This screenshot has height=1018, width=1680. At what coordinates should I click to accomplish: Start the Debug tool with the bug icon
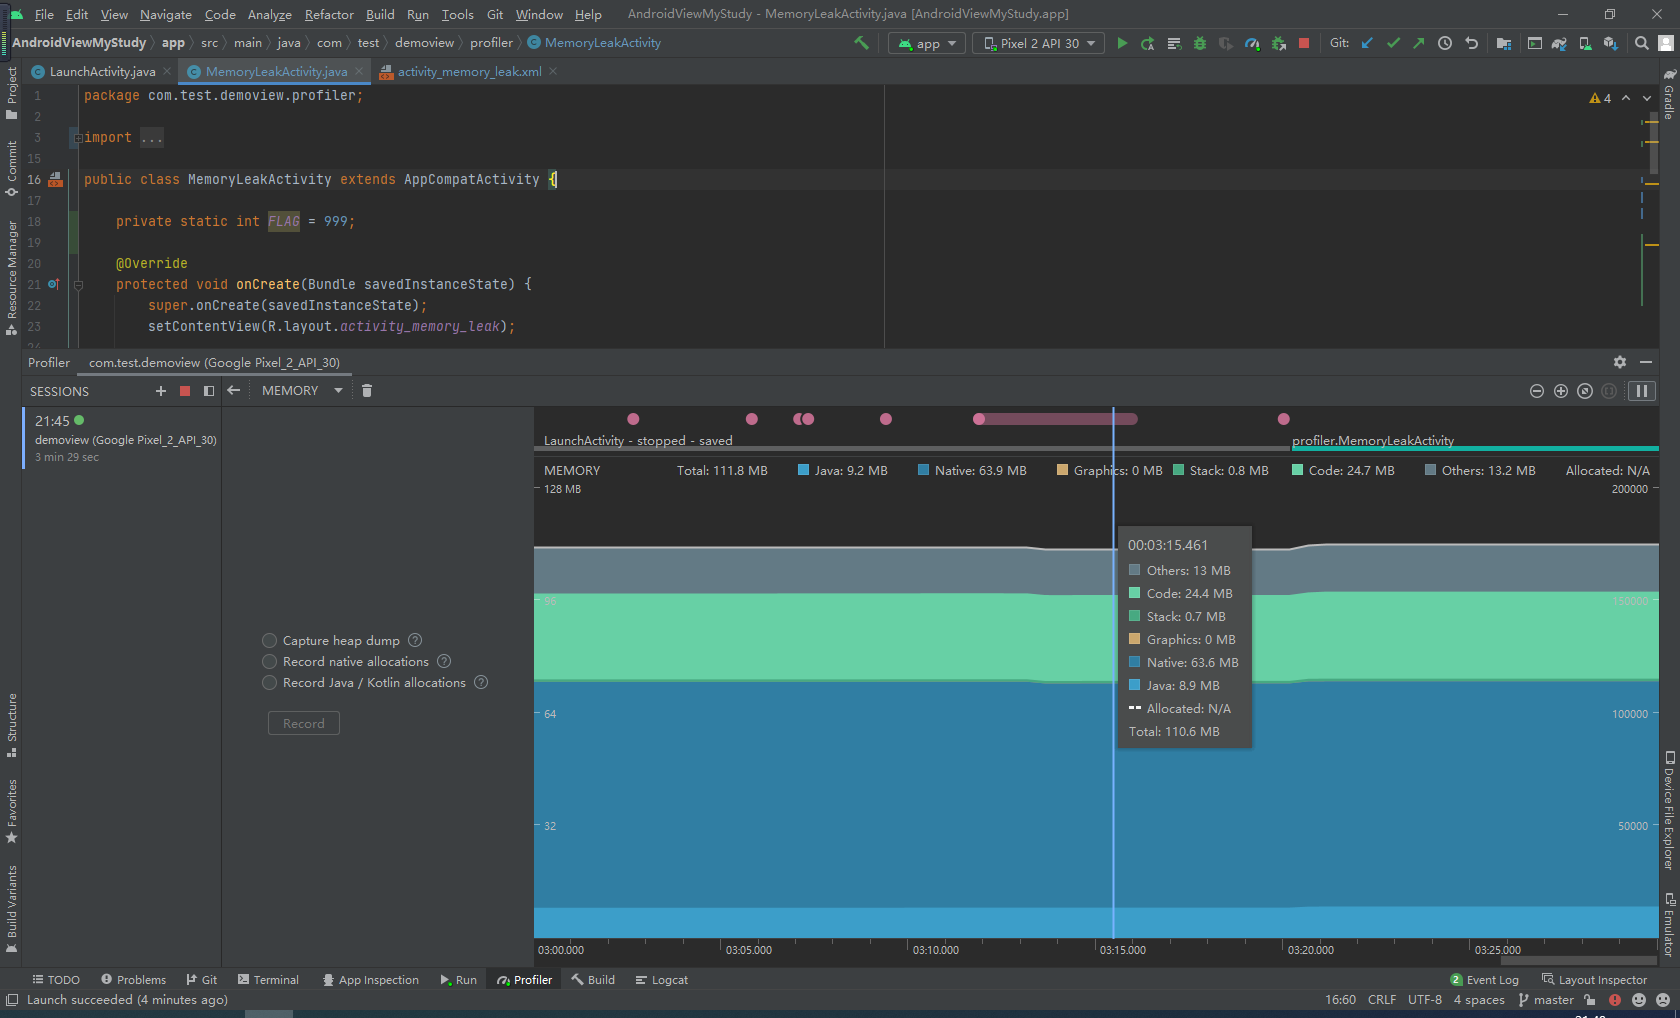coord(1198,43)
